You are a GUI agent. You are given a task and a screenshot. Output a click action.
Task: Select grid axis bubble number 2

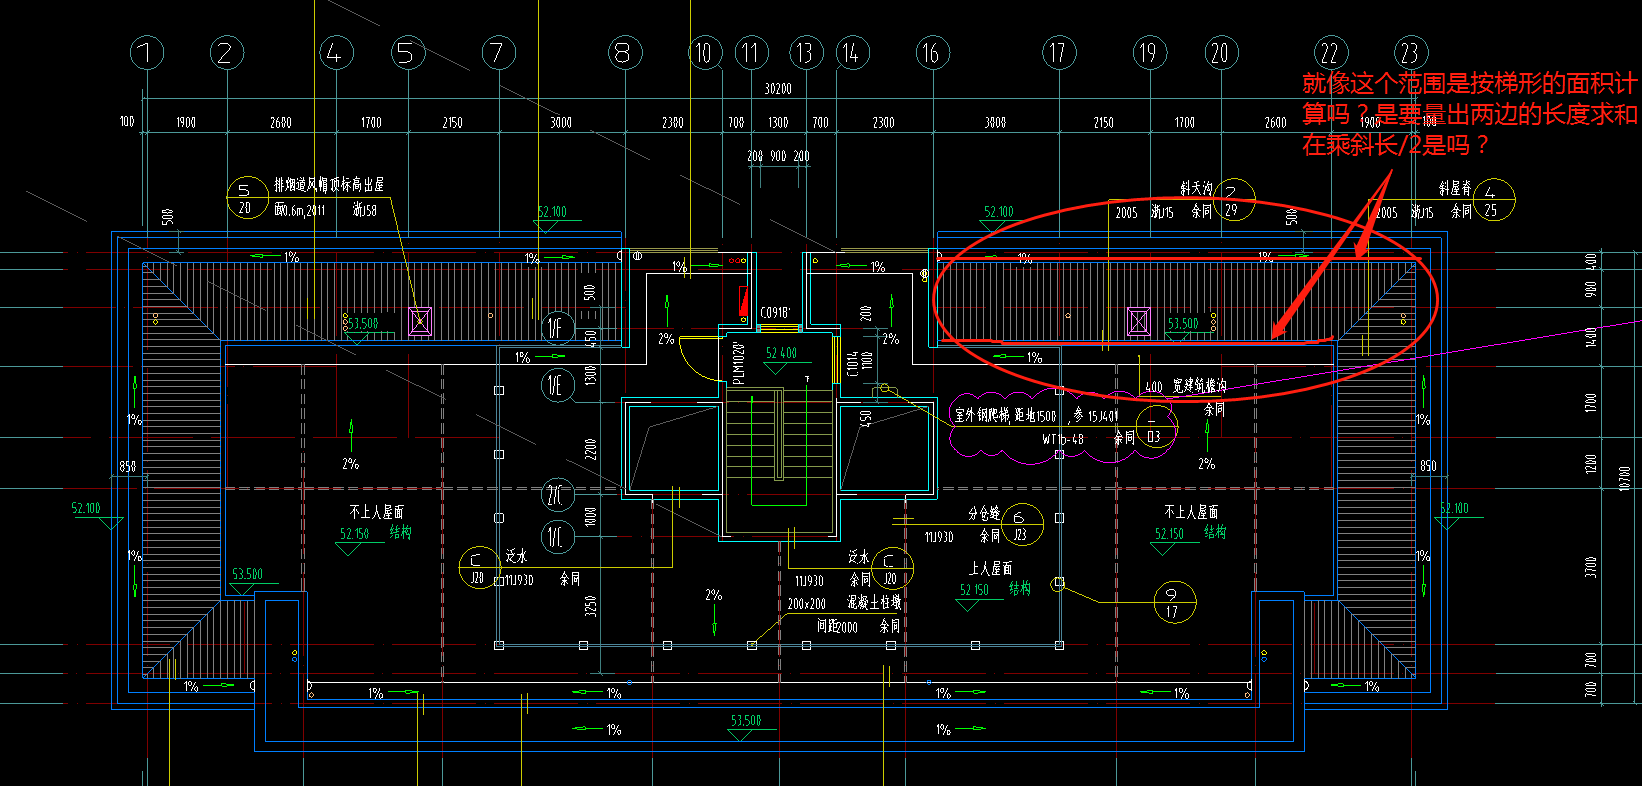coord(227,53)
